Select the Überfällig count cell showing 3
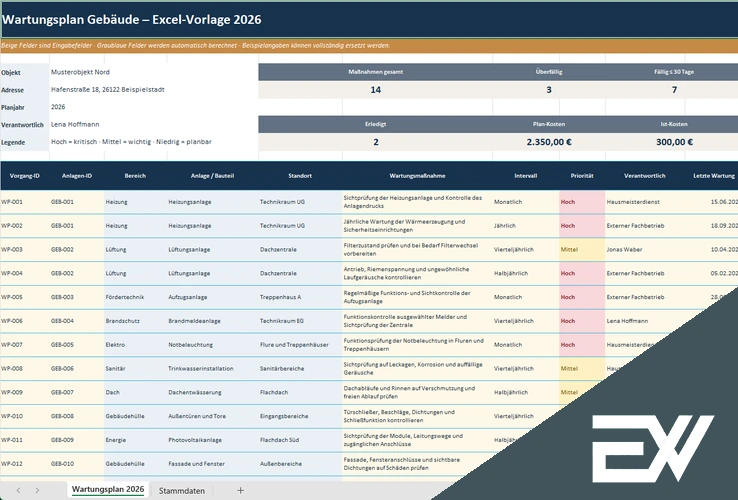The image size is (738, 500). tap(549, 89)
